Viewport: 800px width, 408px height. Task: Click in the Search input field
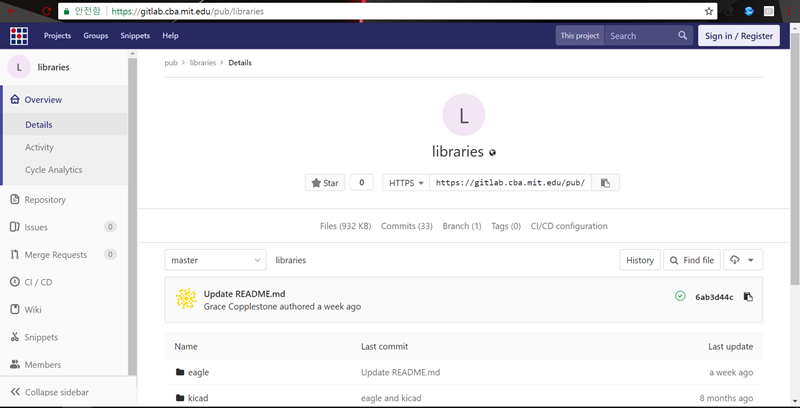click(641, 36)
